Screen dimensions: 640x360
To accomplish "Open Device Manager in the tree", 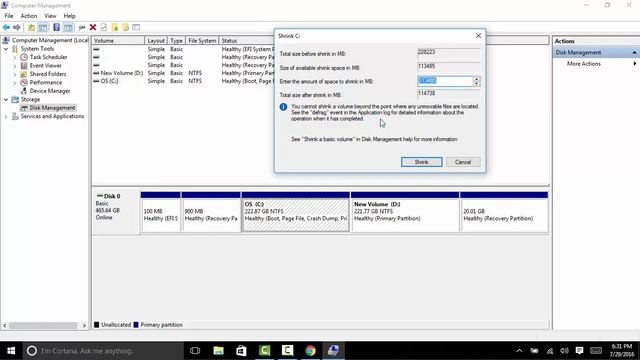I will point(50,91).
